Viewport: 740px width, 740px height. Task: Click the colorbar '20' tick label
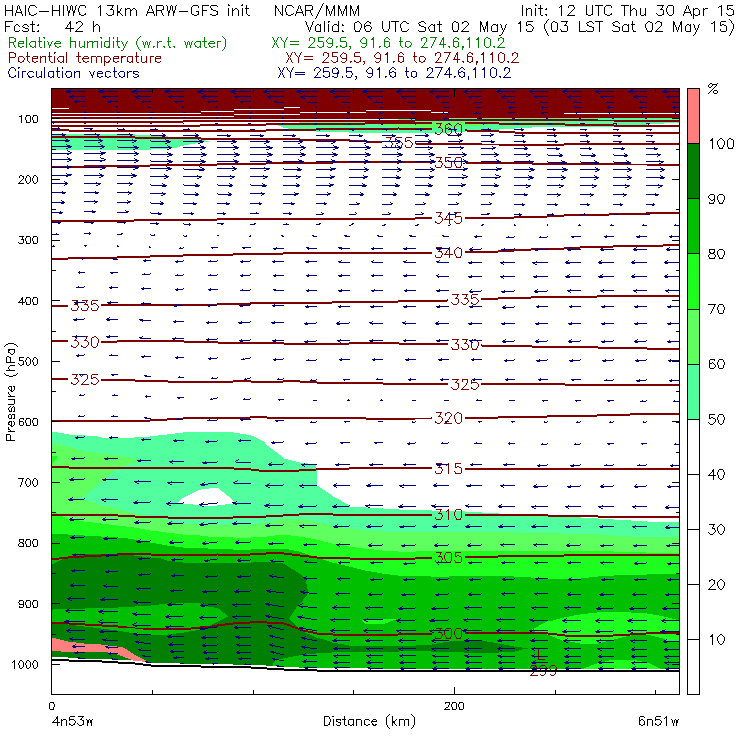(716, 585)
